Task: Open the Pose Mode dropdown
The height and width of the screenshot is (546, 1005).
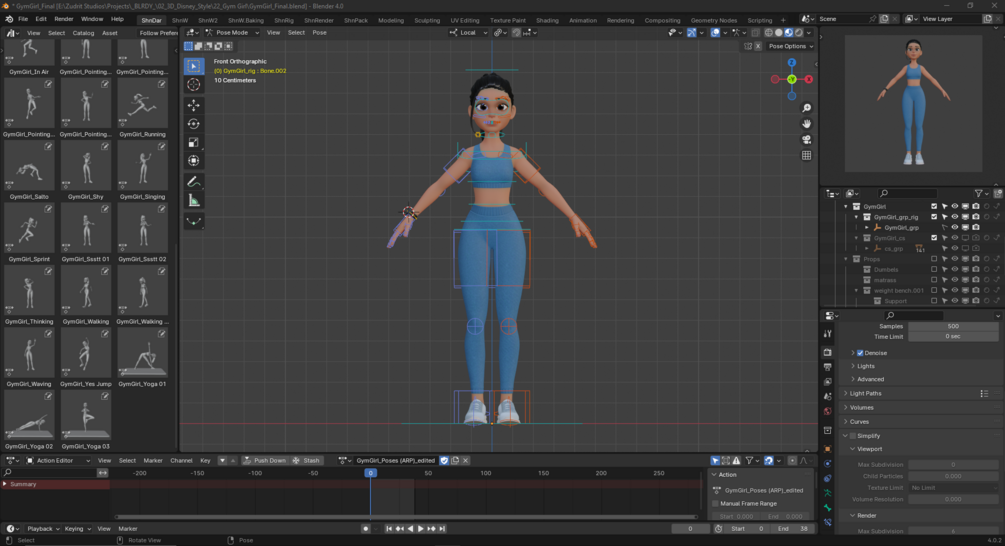Action: tap(232, 33)
